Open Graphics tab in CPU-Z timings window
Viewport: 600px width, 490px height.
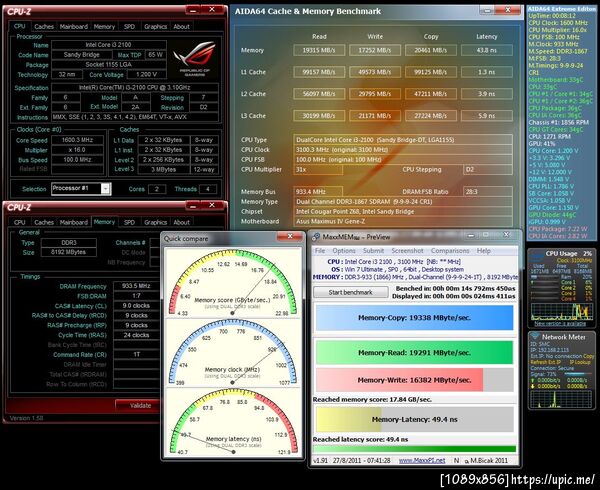[155, 223]
